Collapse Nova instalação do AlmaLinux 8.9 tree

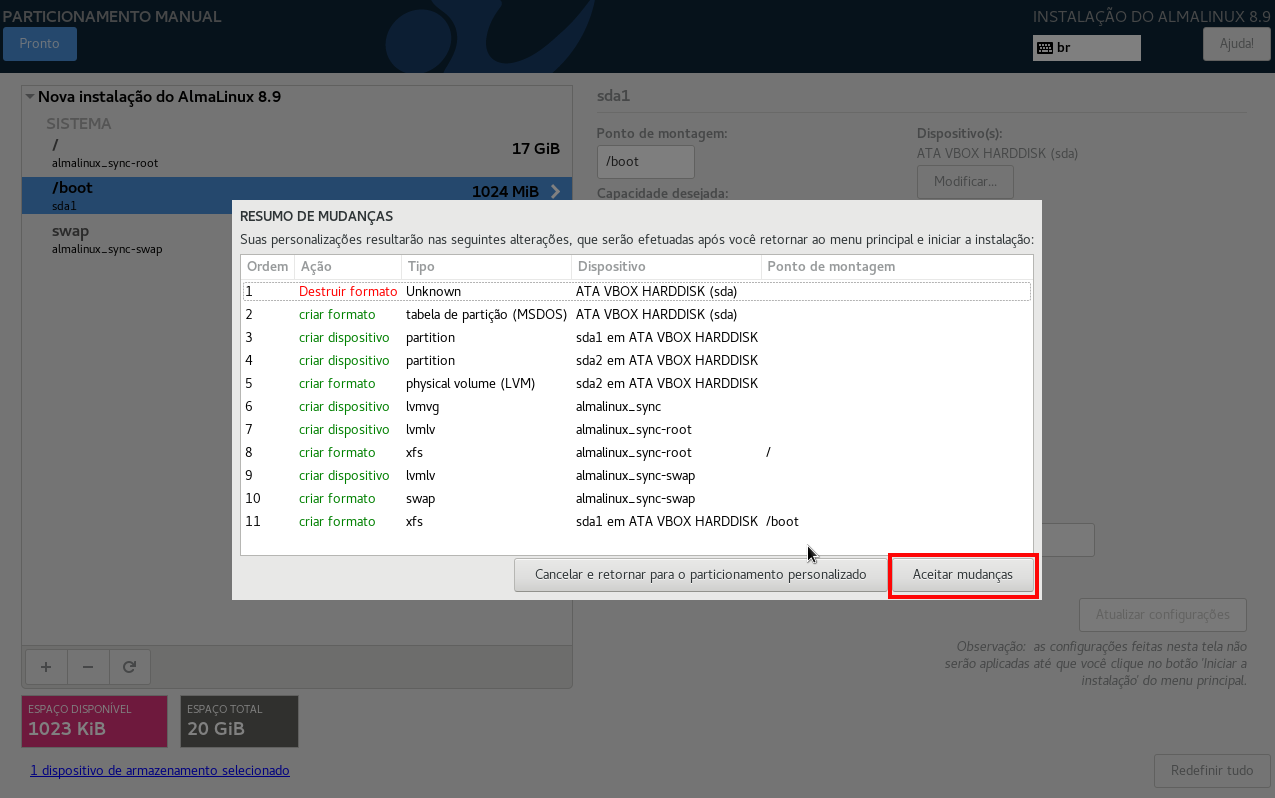click(x=30, y=97)
